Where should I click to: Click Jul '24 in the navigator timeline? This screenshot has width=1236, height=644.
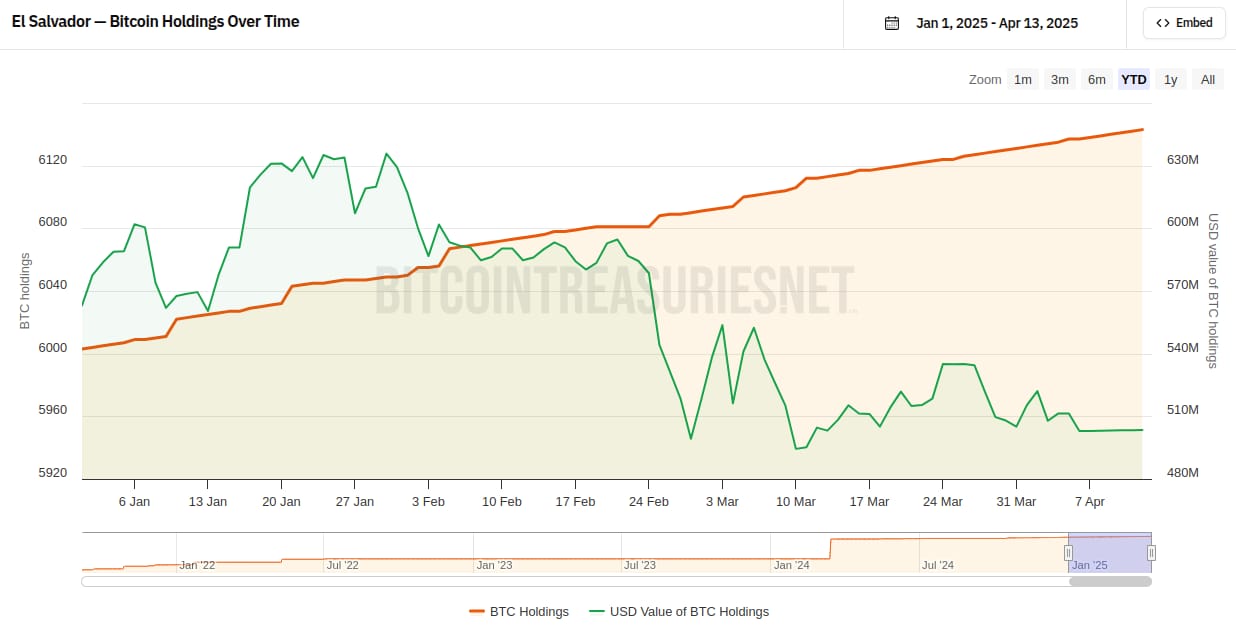tap(938, 565)
